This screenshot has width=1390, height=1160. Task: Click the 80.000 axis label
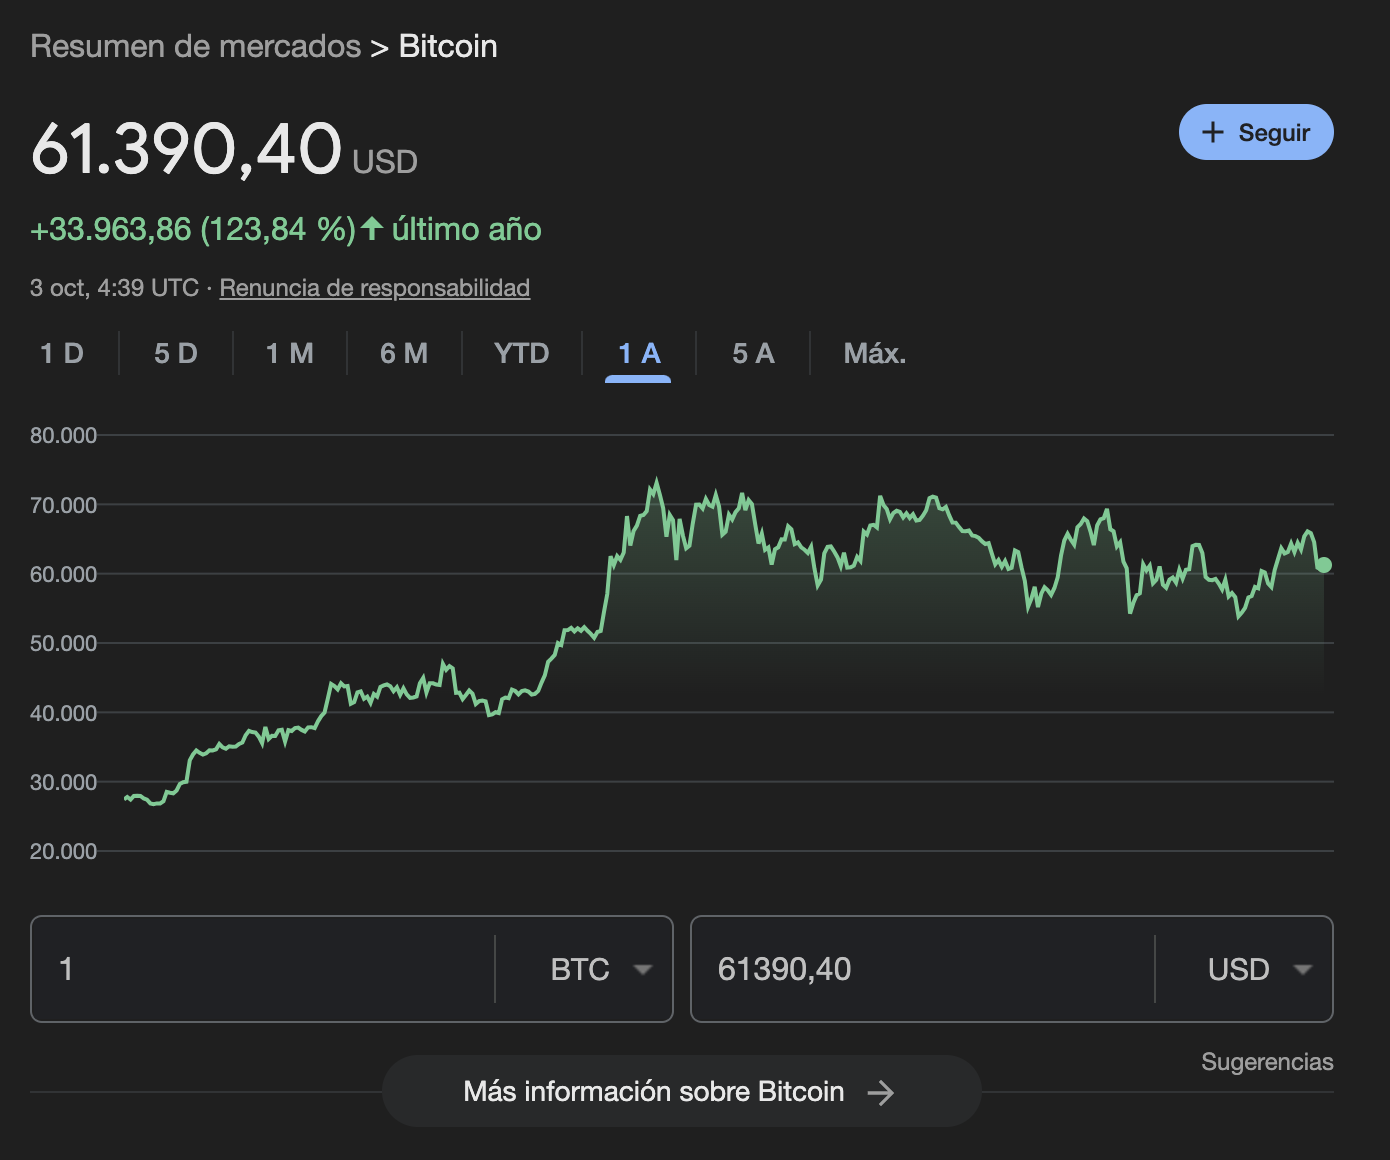(x=64, y=435)
